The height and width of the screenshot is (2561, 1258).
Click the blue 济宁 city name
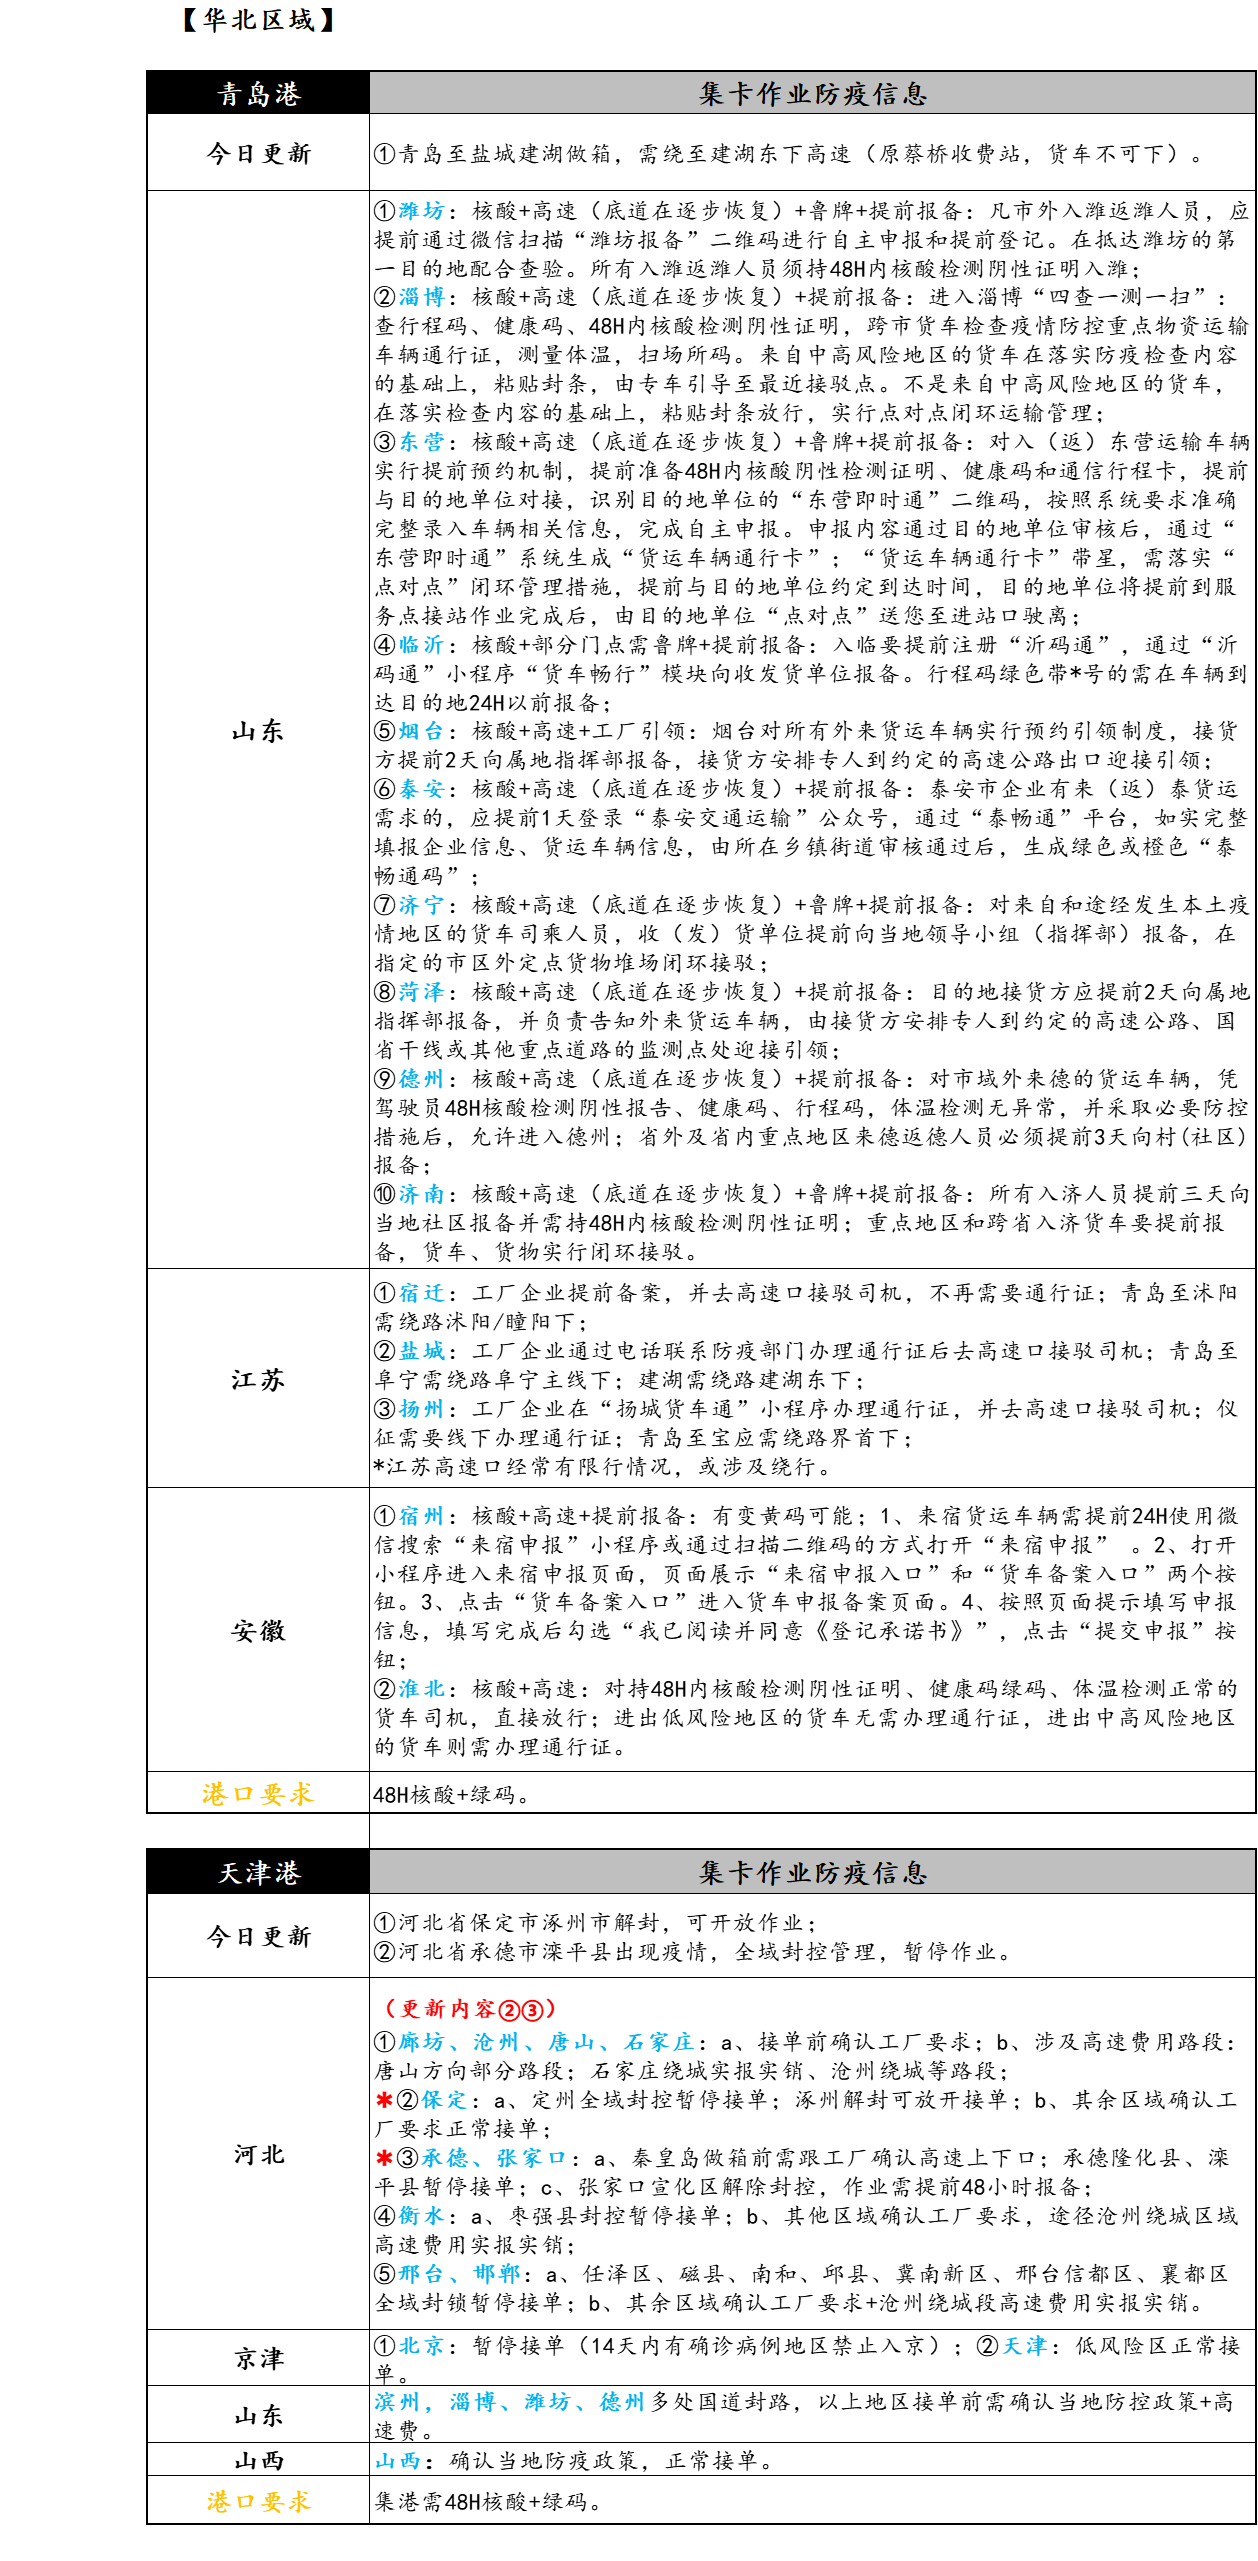[421, 904]
